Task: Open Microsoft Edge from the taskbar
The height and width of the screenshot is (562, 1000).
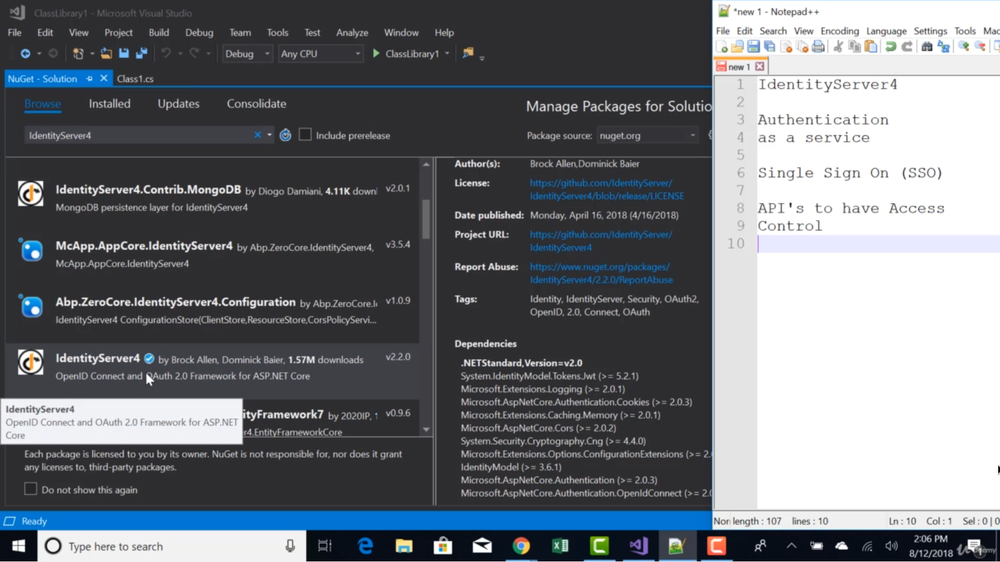Action: tap(365, 546)
